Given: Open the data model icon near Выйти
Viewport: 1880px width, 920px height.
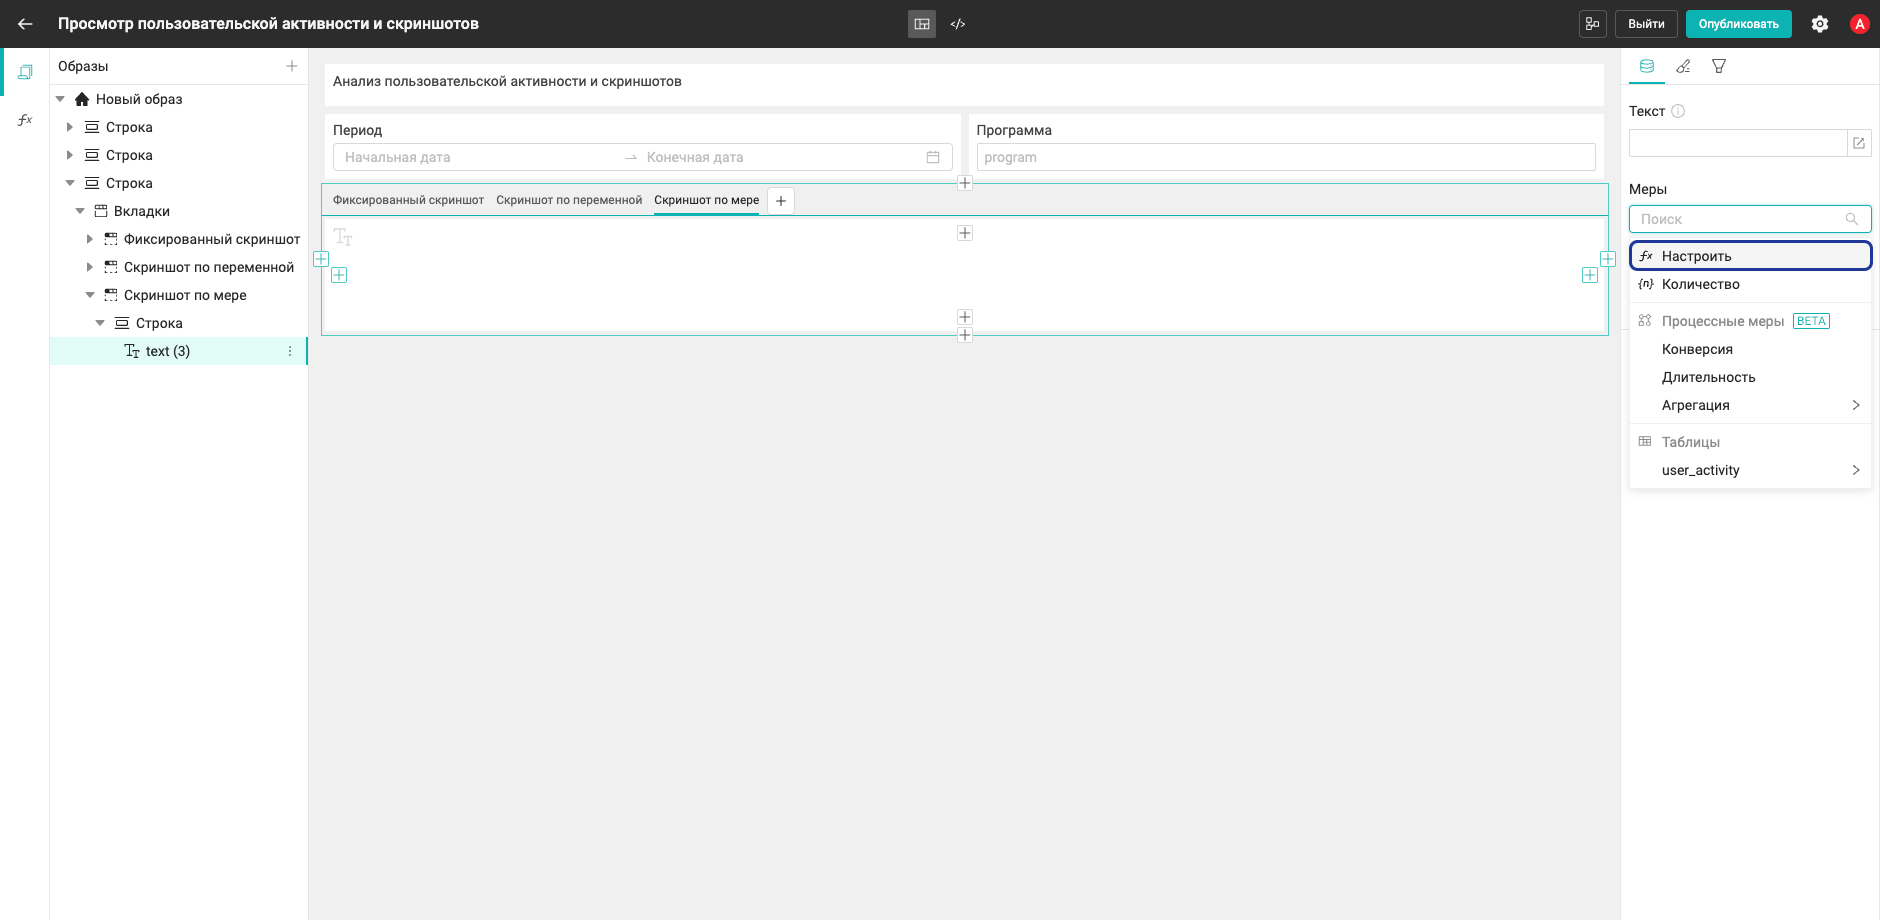Looking at the screenshot, I should 1593,24.
